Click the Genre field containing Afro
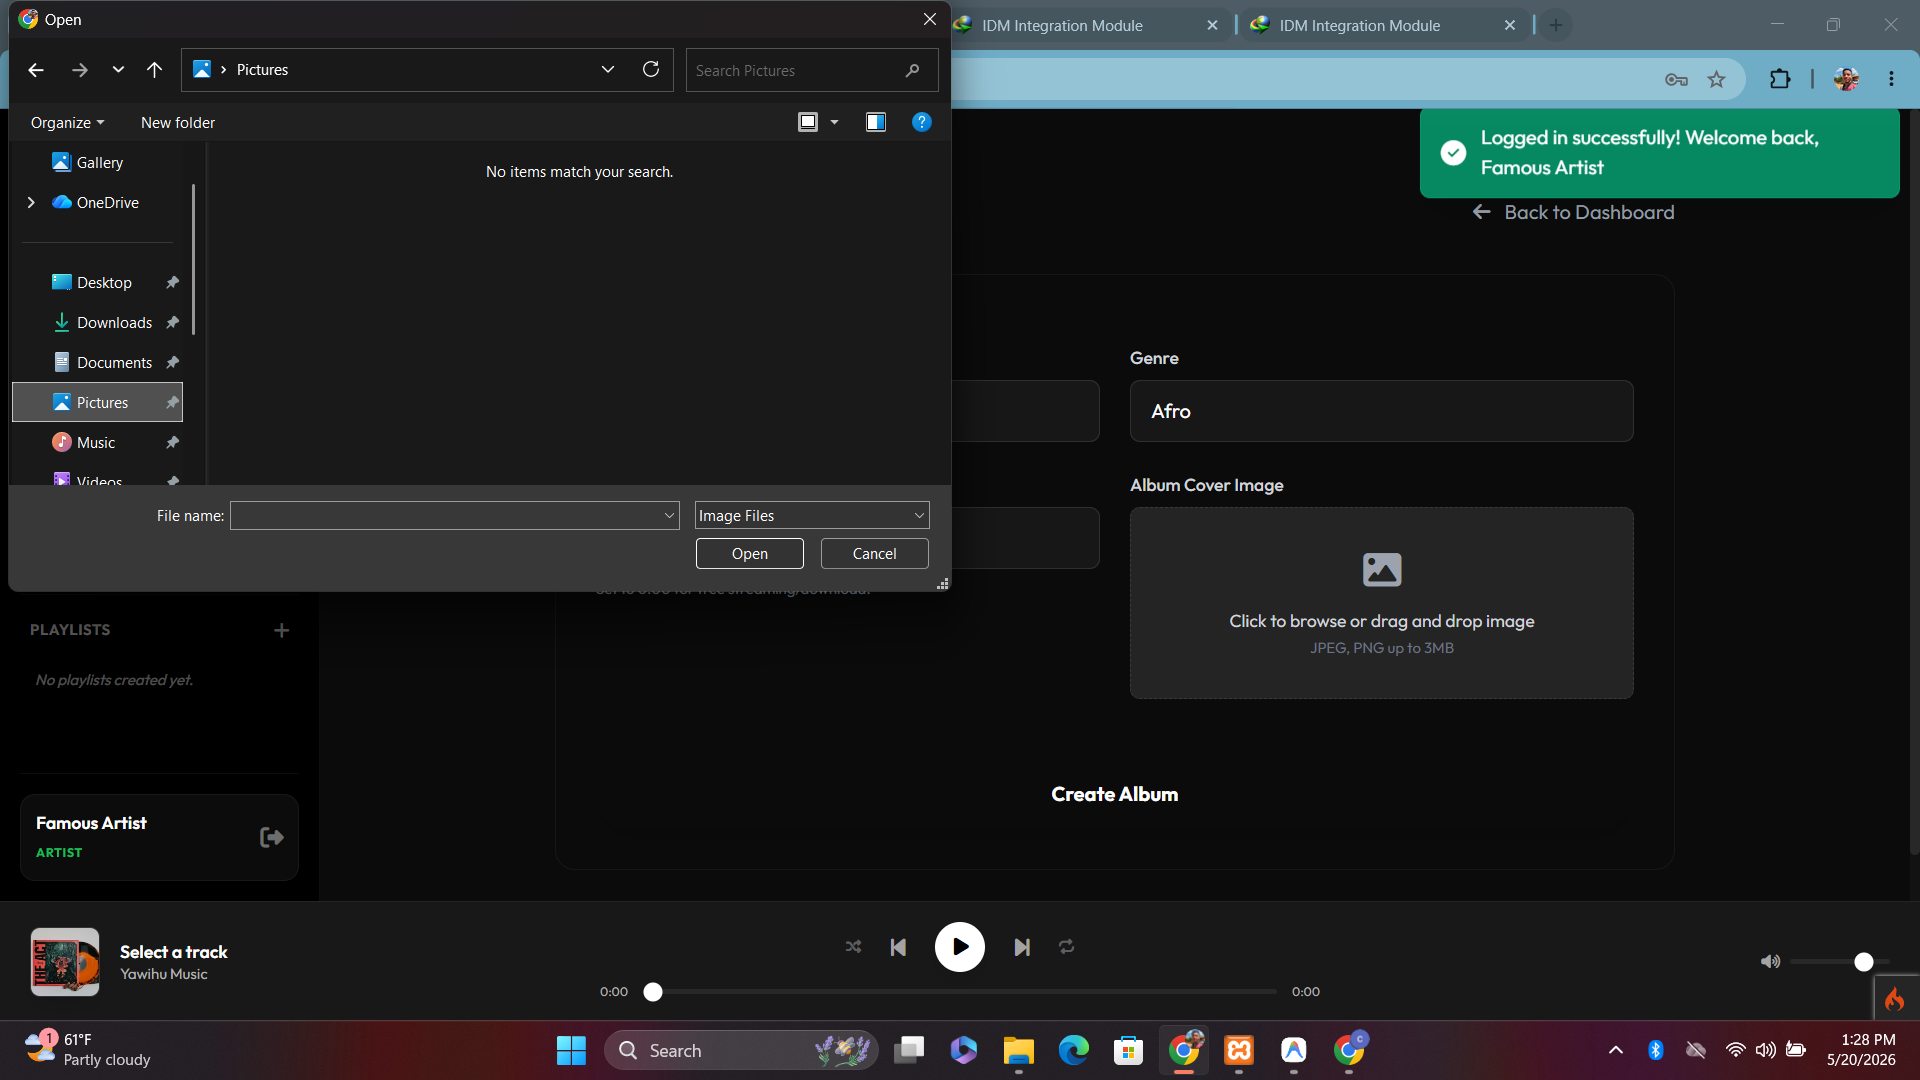Screen dimensions: 1920x1080 coord(1381,411)
